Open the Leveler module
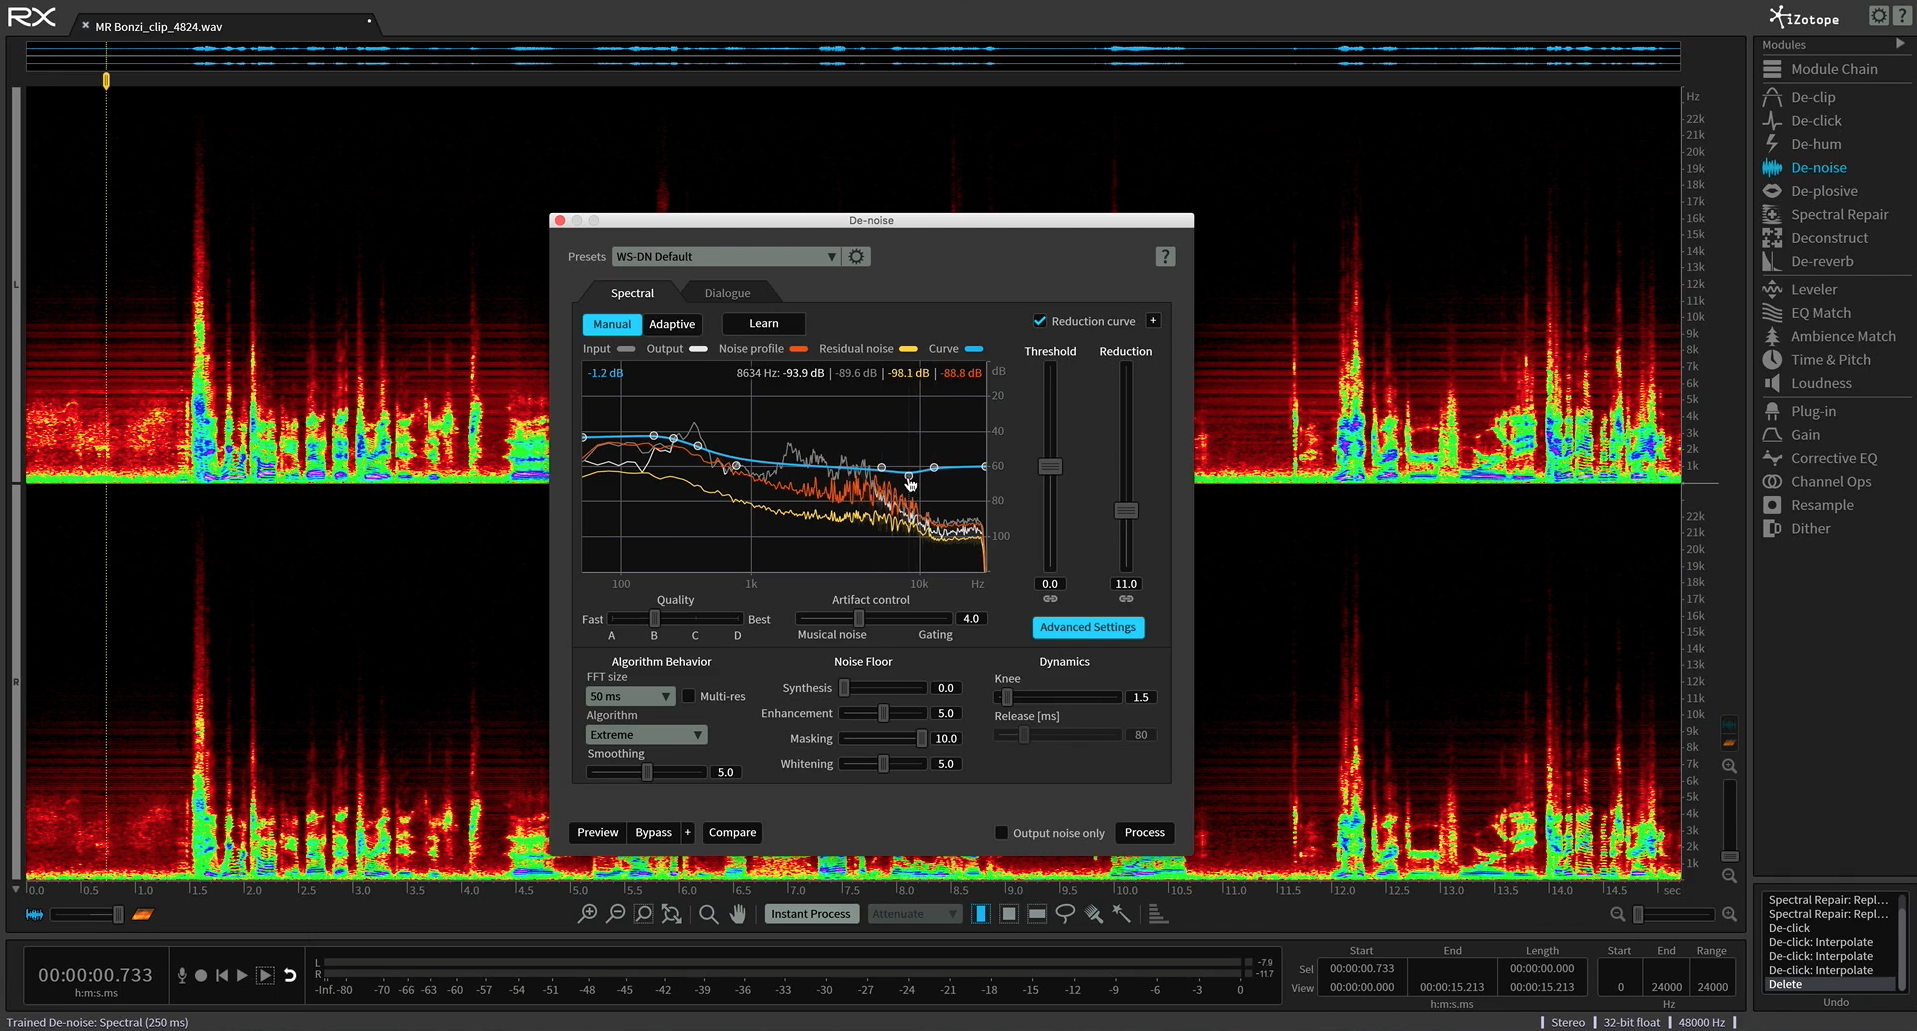The width and height of the screenshot is (1917, 1031). 1813,289
